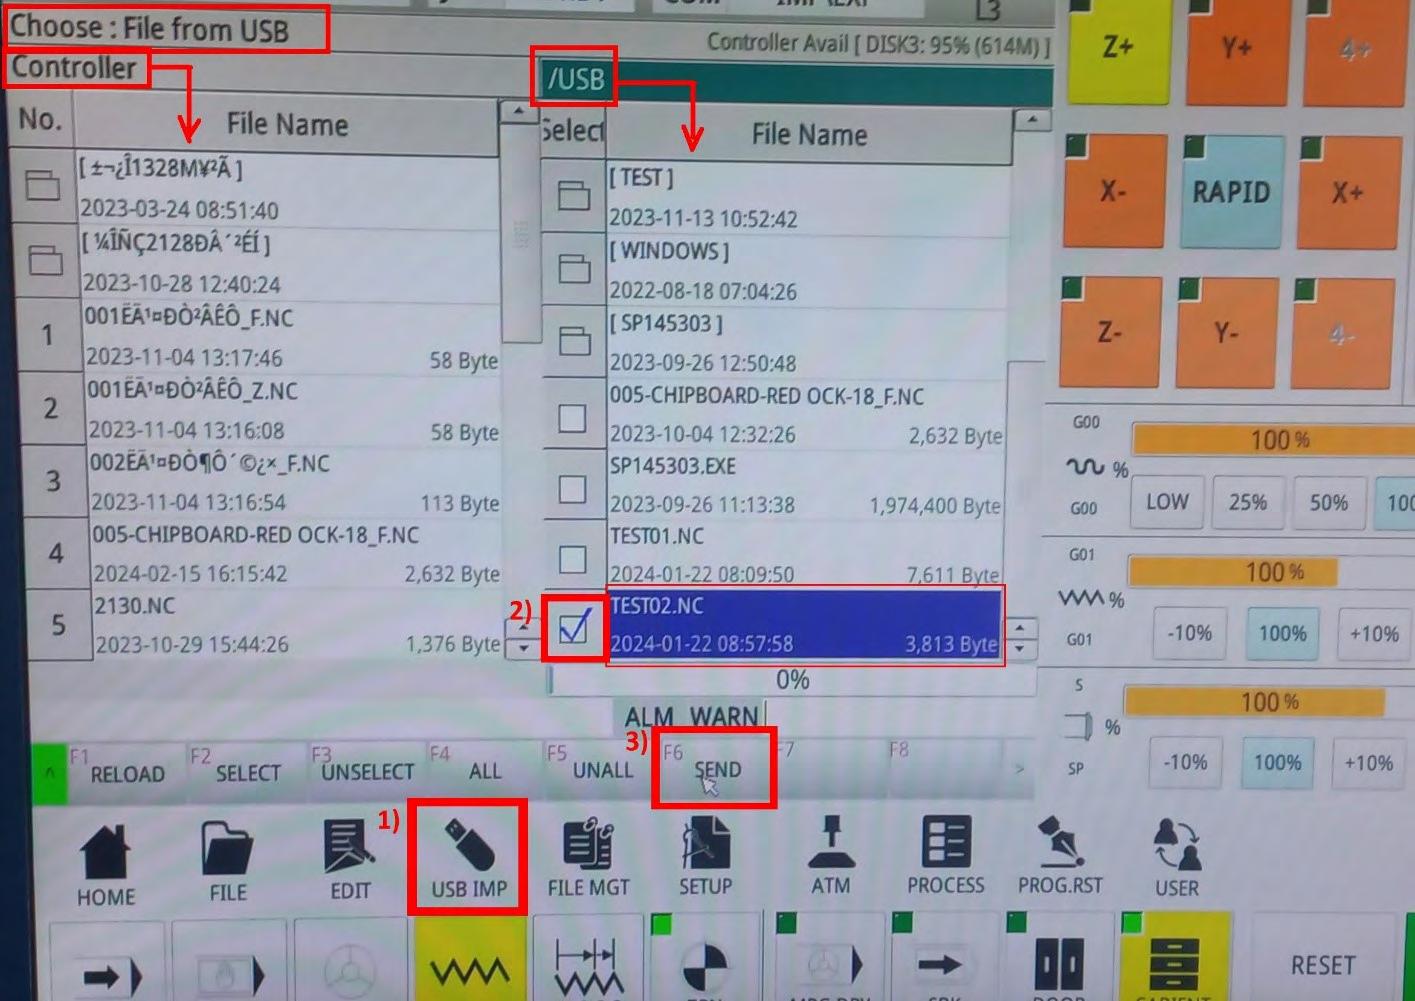Click the spindle S 100% override bar
The image size is (1415, 1001).
(x=1254, y=701)
